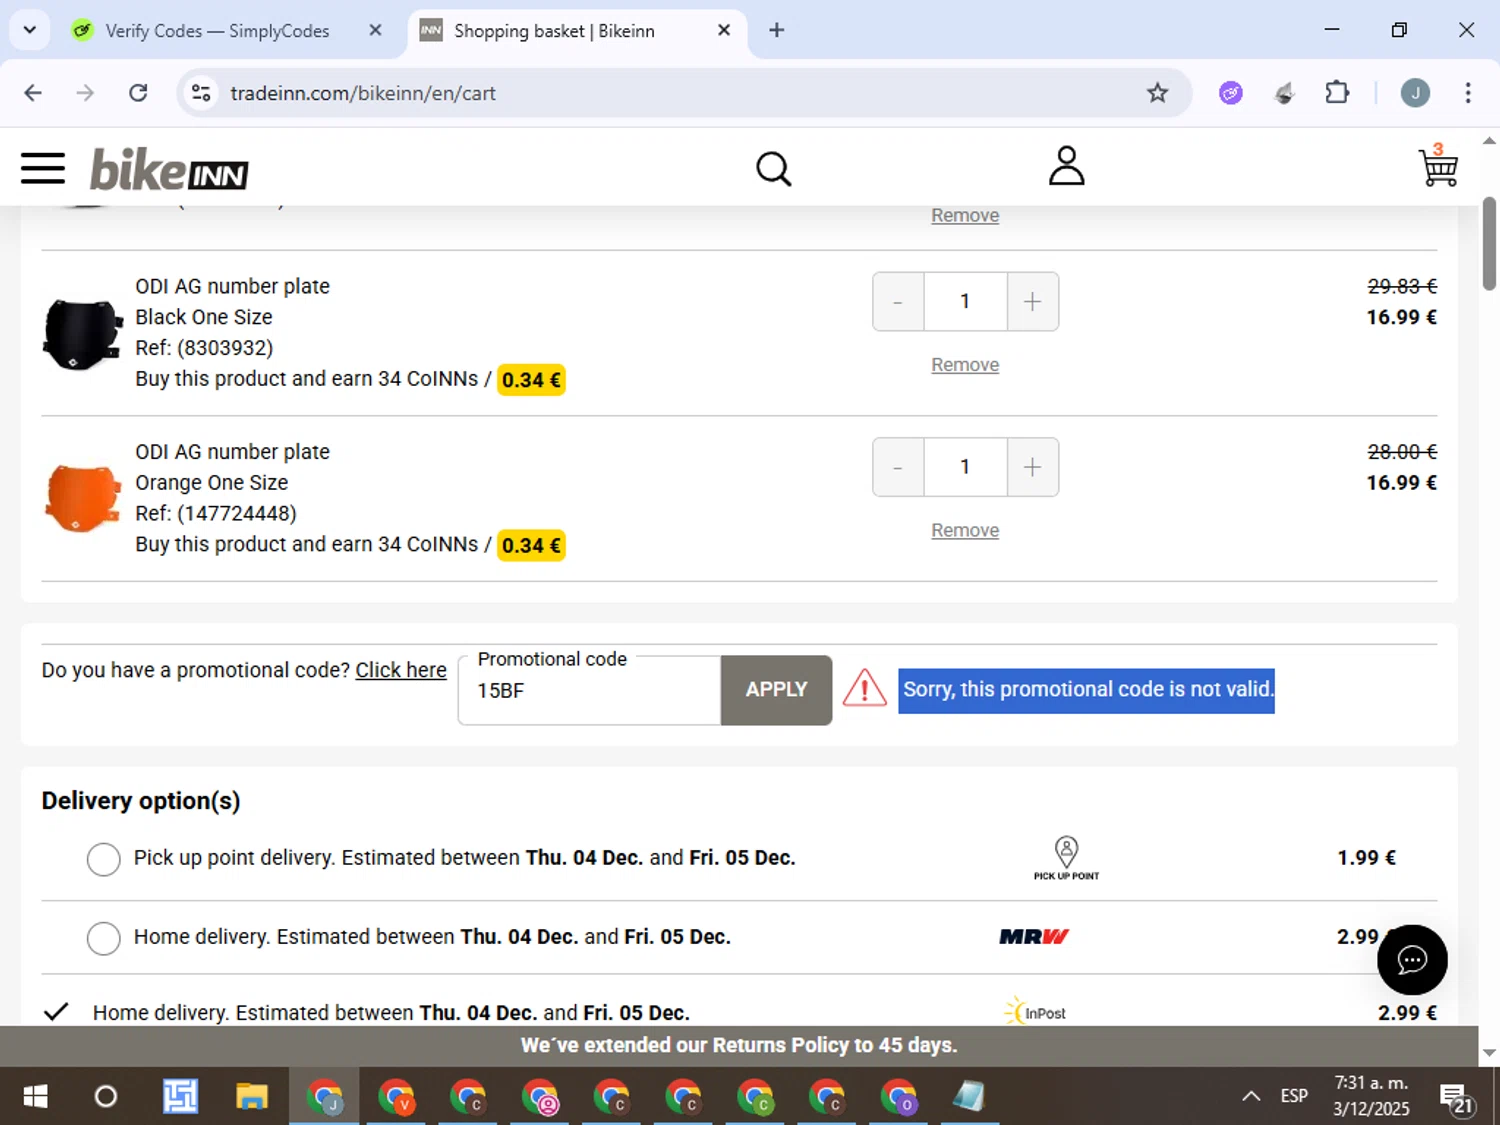The height and width of the screenshot is (1125, 1500).
Task: Open the Cortana circle on the taskbar
Action: (x=105, y=1097)
